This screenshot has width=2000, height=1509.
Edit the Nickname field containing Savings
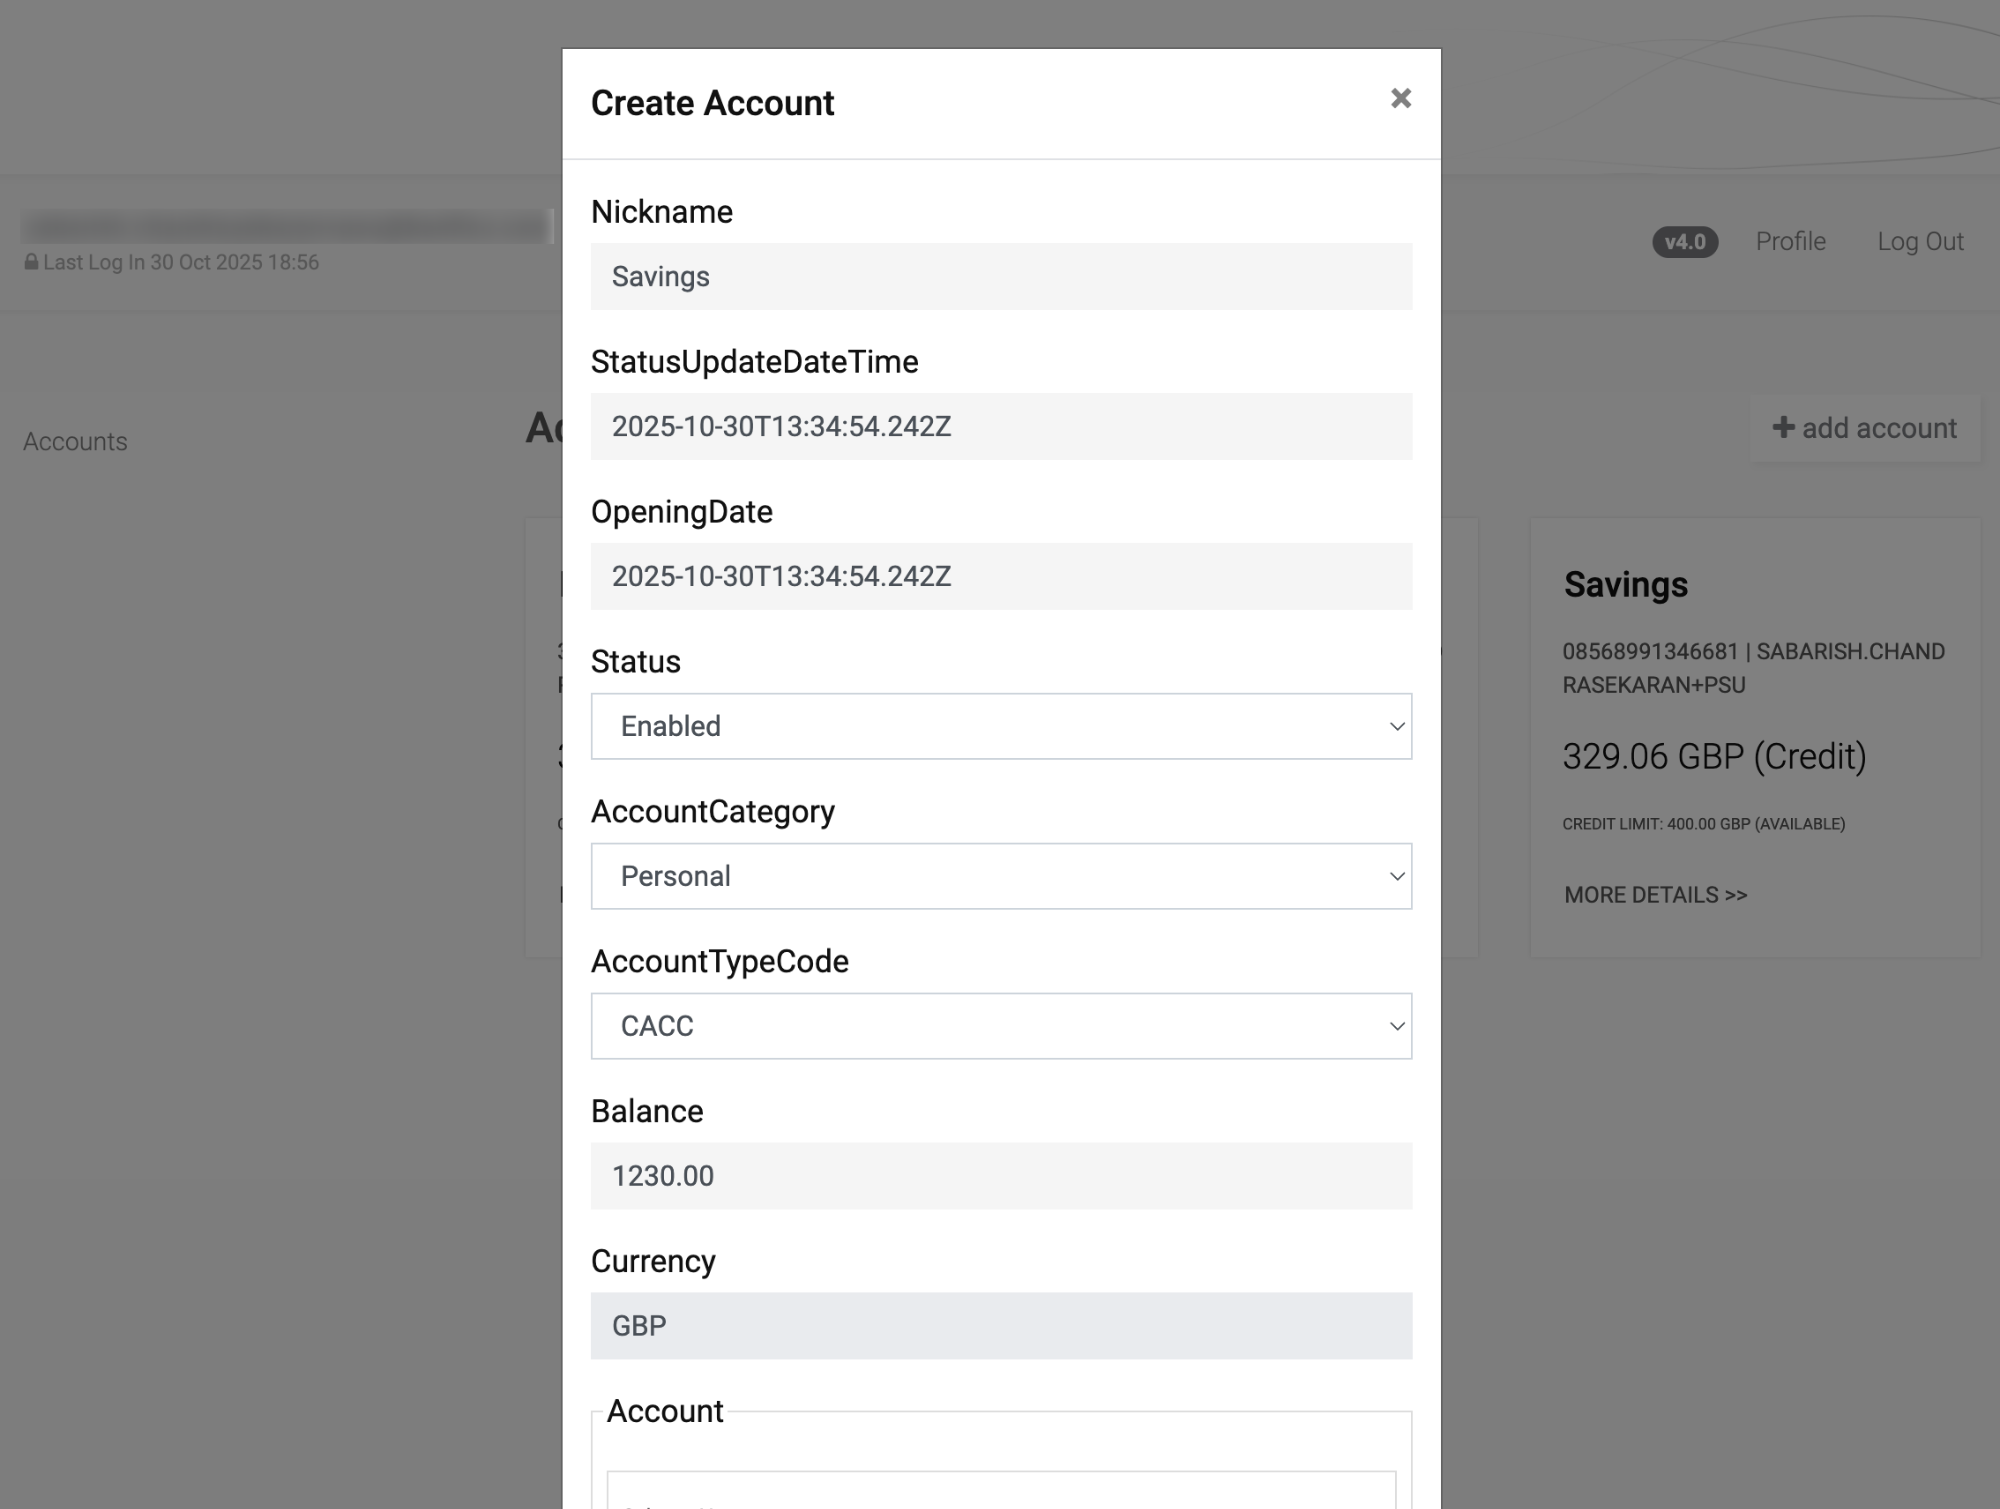[x=1001, y=276]
